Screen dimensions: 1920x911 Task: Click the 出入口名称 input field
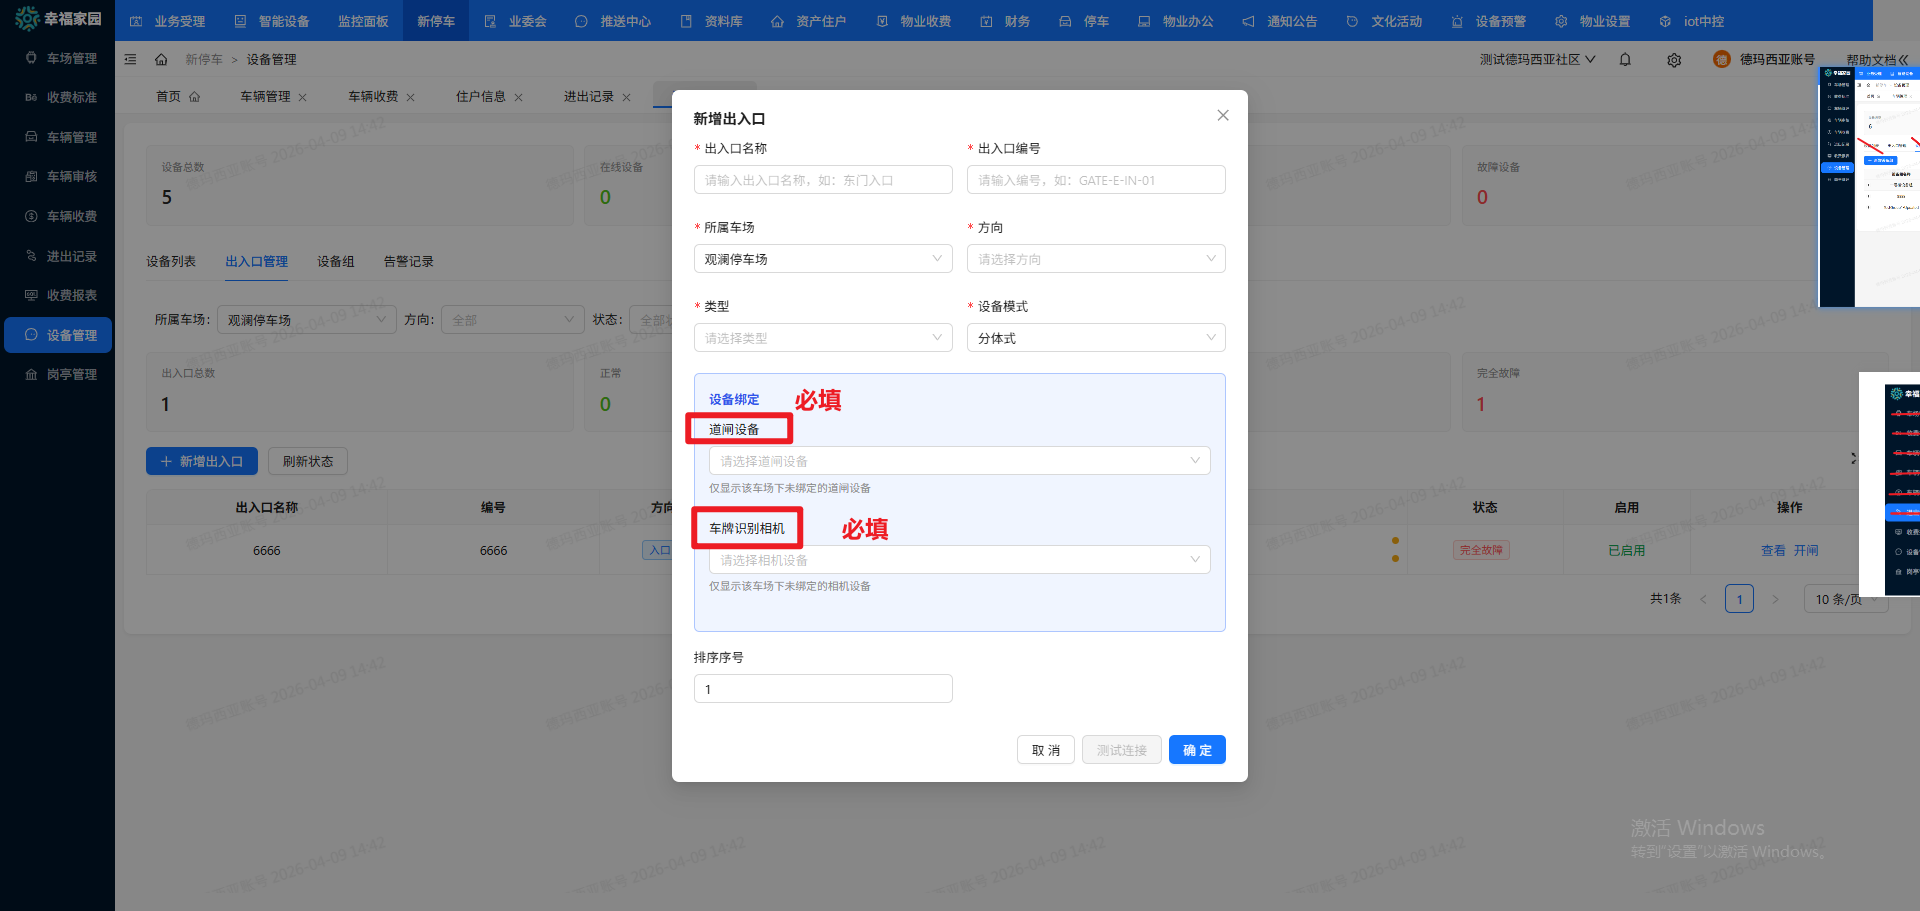tap(822, 180)
